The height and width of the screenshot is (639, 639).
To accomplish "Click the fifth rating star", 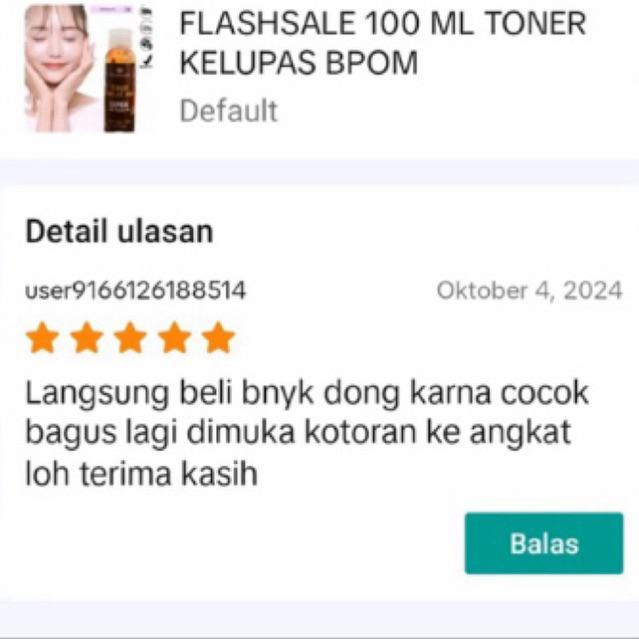I will pos(218,337).
